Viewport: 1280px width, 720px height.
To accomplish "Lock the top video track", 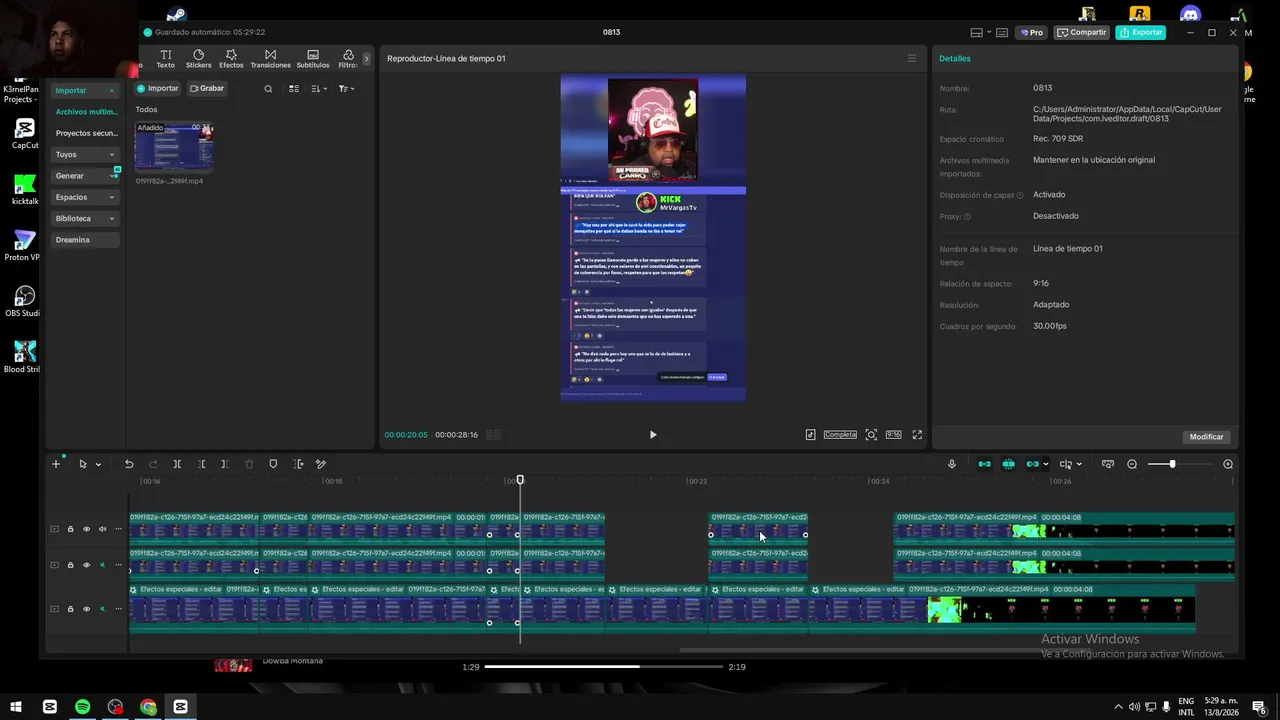I will click(70, 529).
